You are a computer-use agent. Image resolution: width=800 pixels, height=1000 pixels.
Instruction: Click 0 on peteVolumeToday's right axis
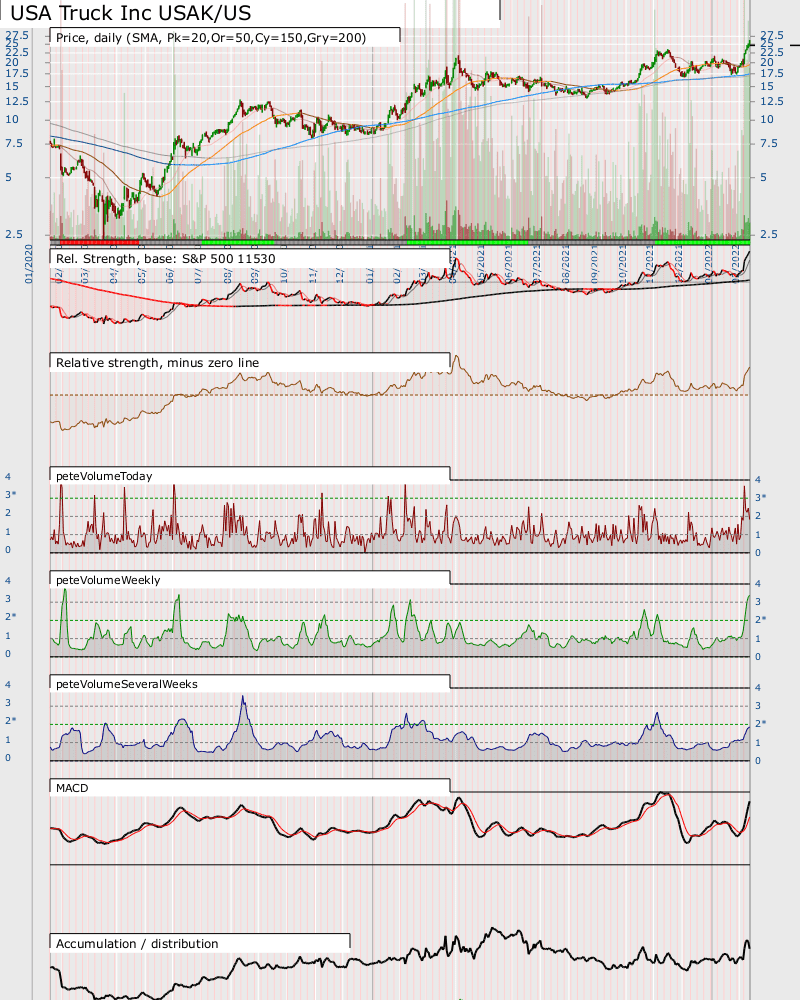point(758,553)
